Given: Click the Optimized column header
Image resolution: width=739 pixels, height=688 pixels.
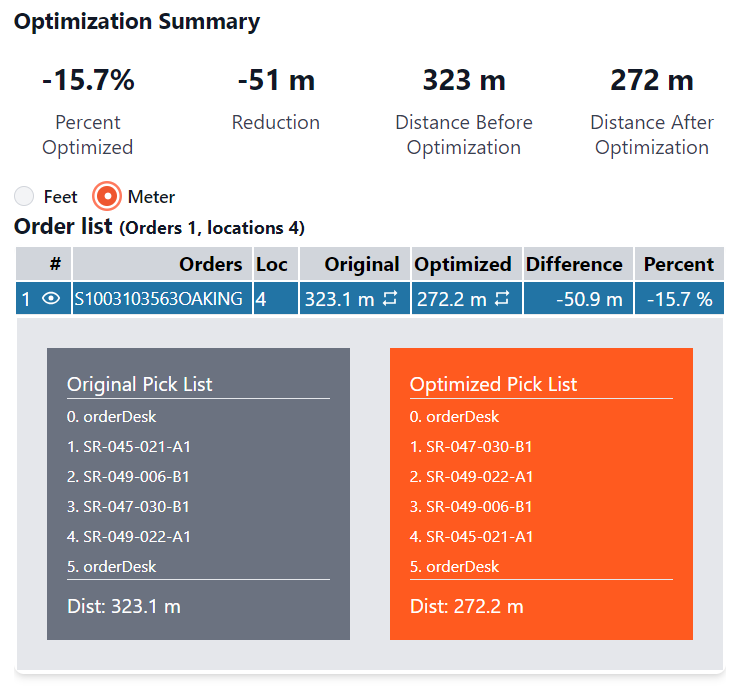Looking at the screenshot, I should [463, 264].
